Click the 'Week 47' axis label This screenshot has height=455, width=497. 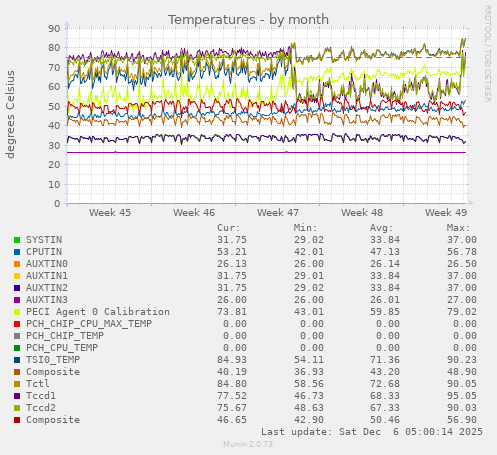[278, 212]
